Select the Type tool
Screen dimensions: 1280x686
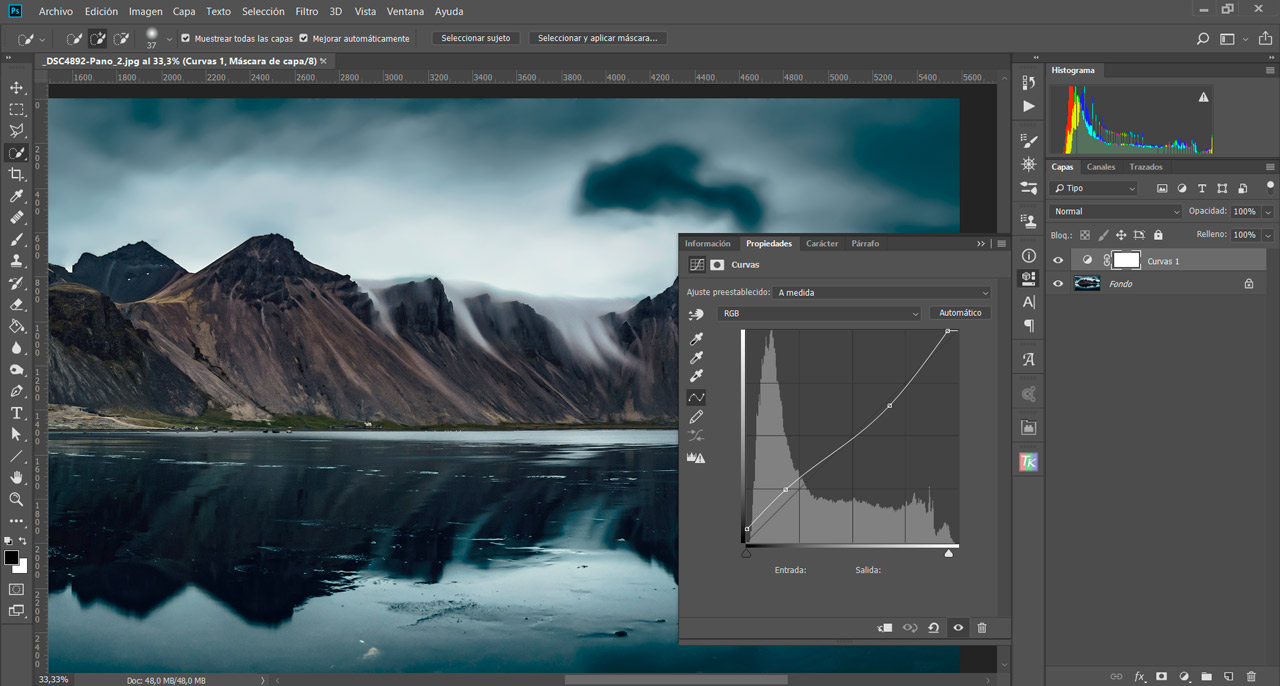[x=16, y=413]
